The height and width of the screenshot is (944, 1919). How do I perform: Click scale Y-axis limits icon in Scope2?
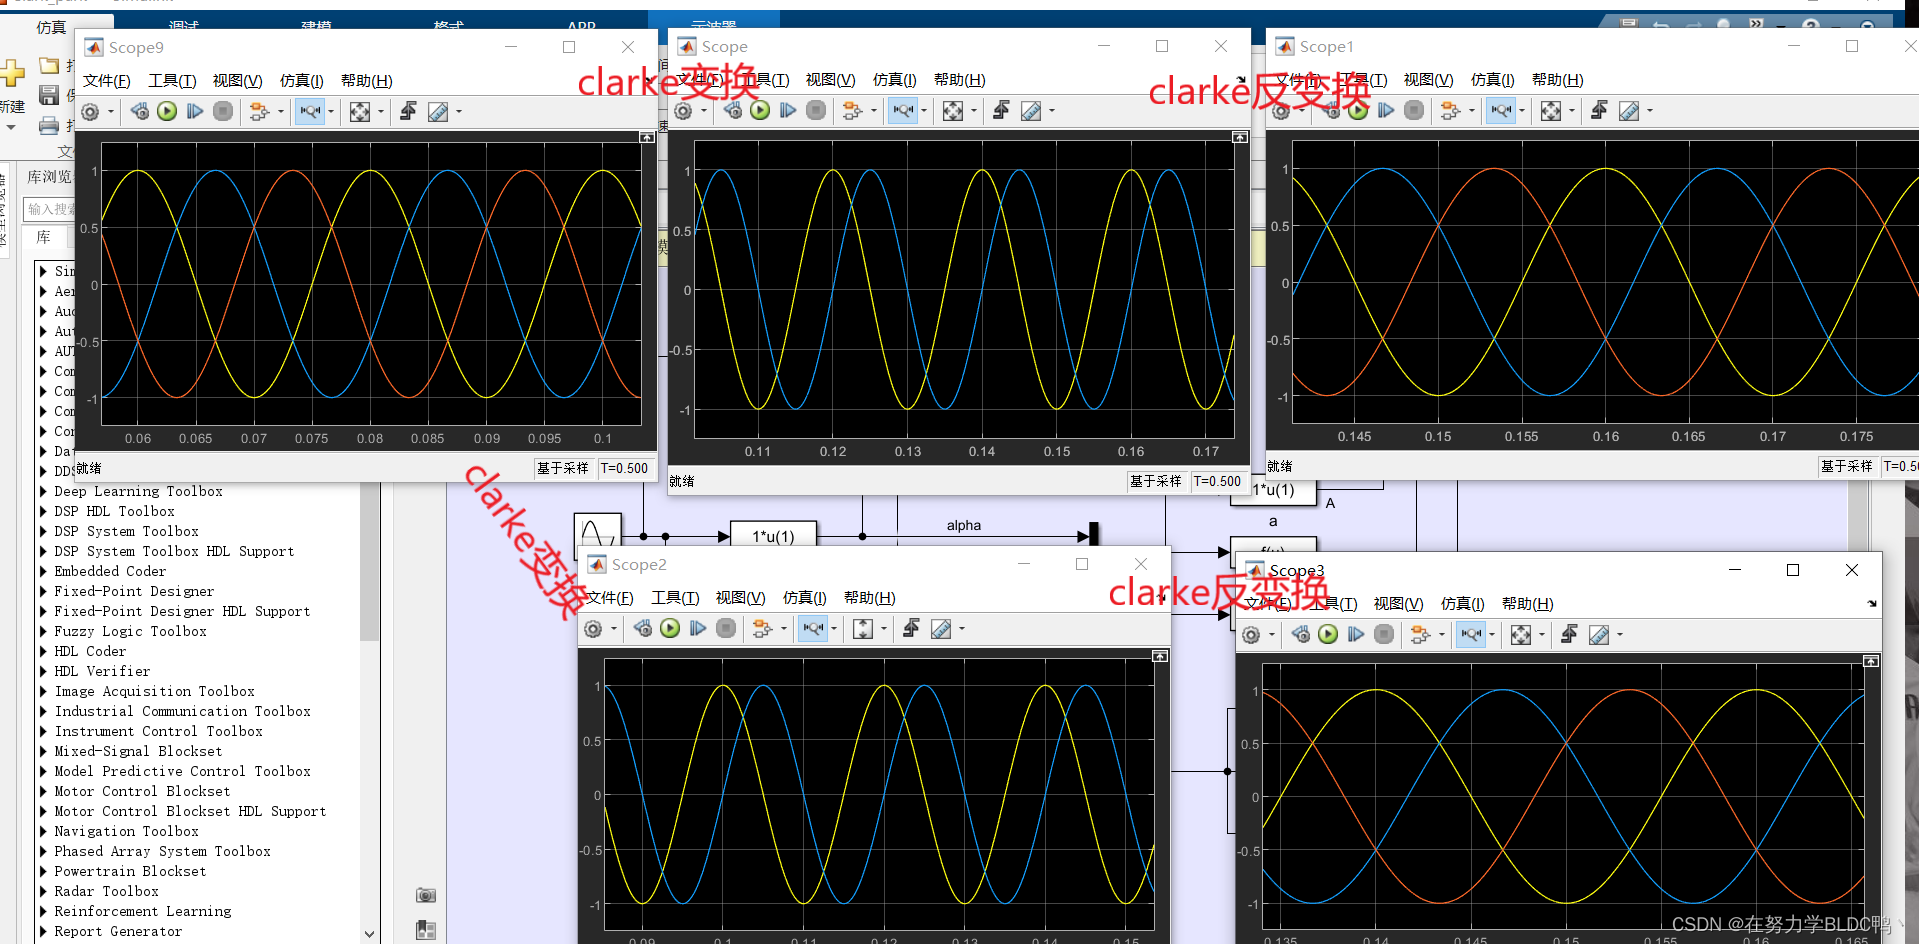(863, 629)
